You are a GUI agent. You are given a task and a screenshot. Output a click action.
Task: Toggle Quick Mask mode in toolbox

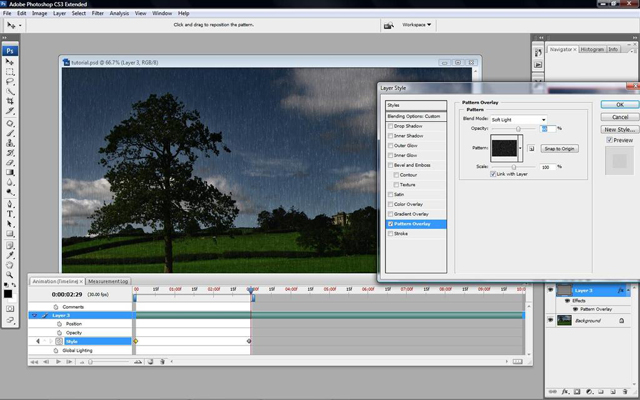pos(10,309)
